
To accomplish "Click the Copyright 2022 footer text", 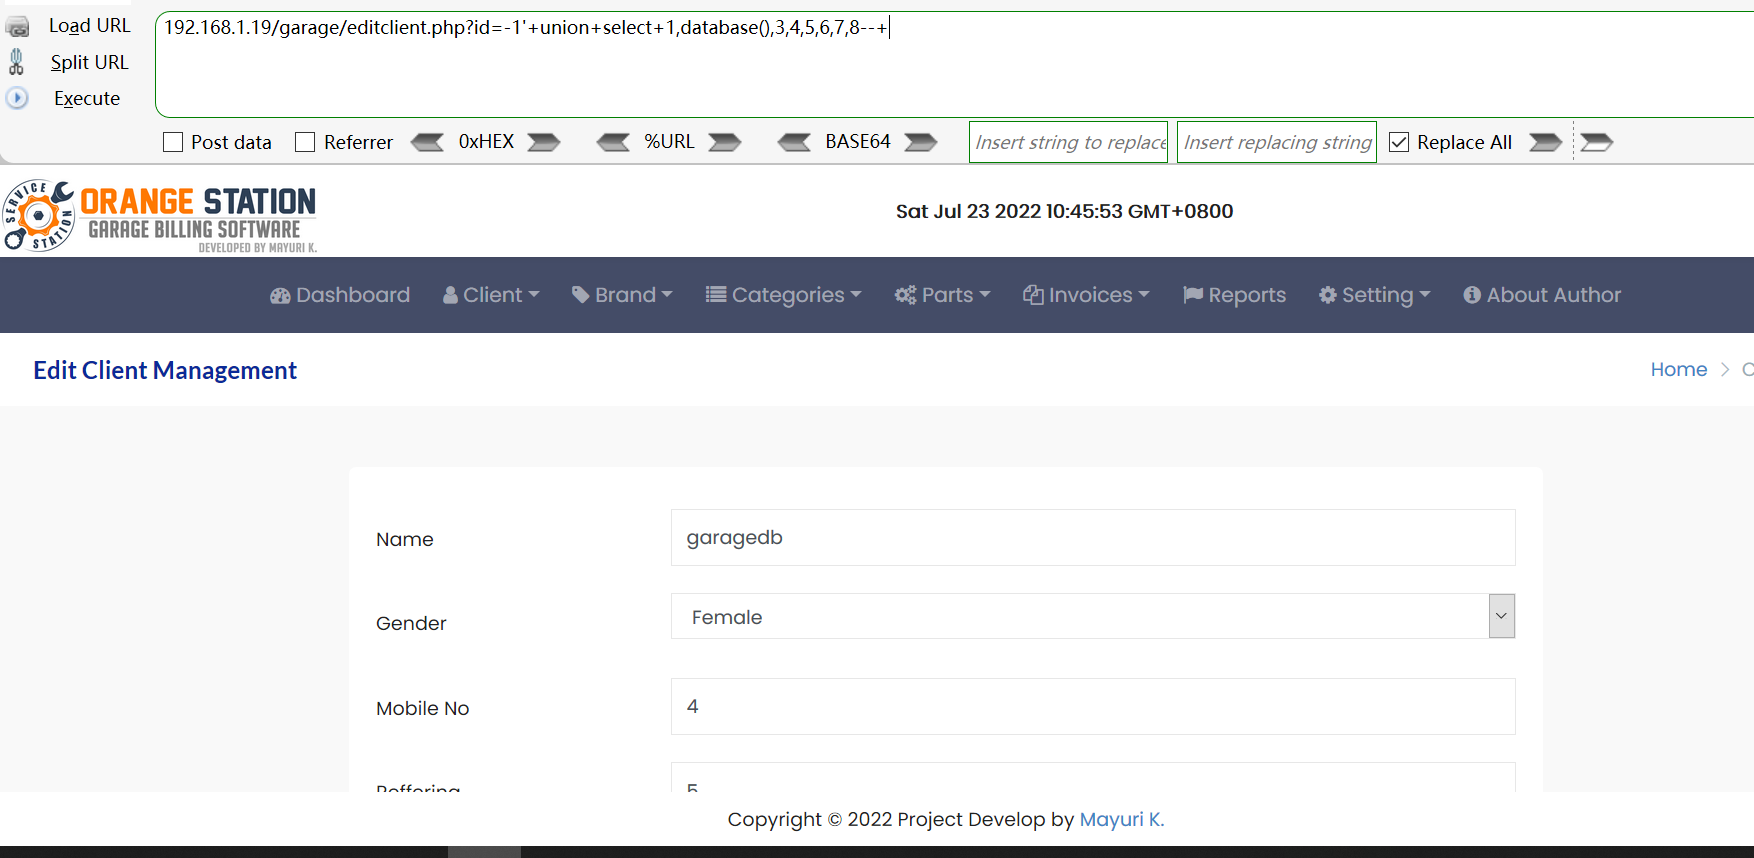I will pos(900,819).
